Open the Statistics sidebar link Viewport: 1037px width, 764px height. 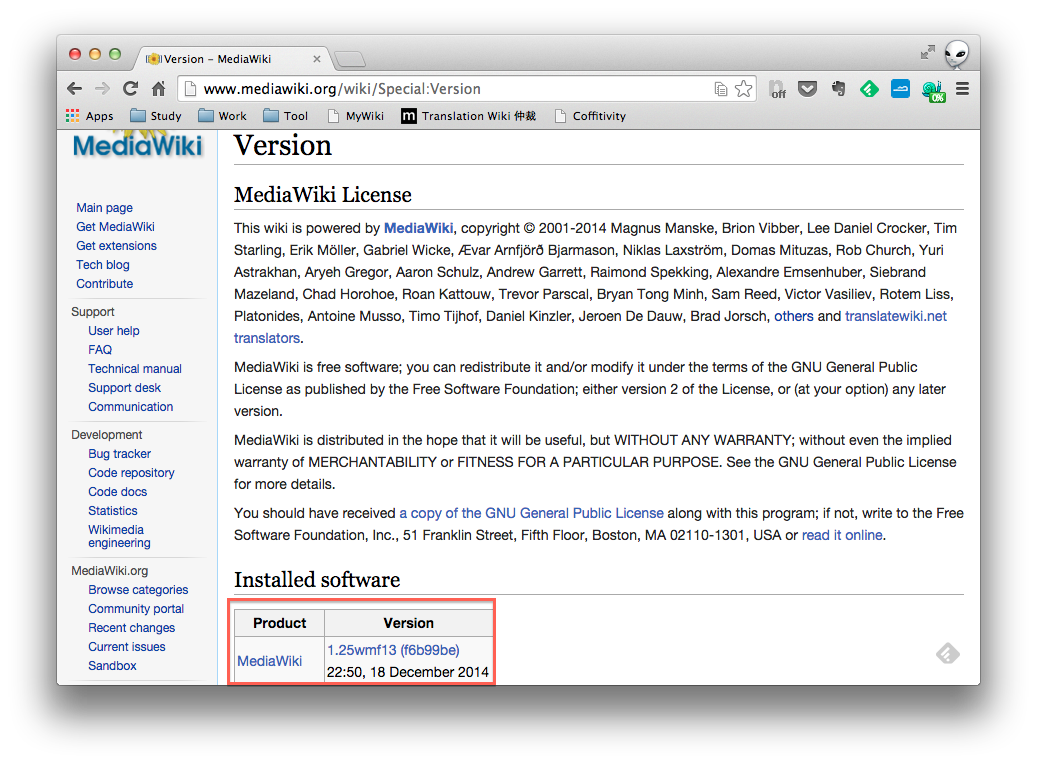click(112, 511)
